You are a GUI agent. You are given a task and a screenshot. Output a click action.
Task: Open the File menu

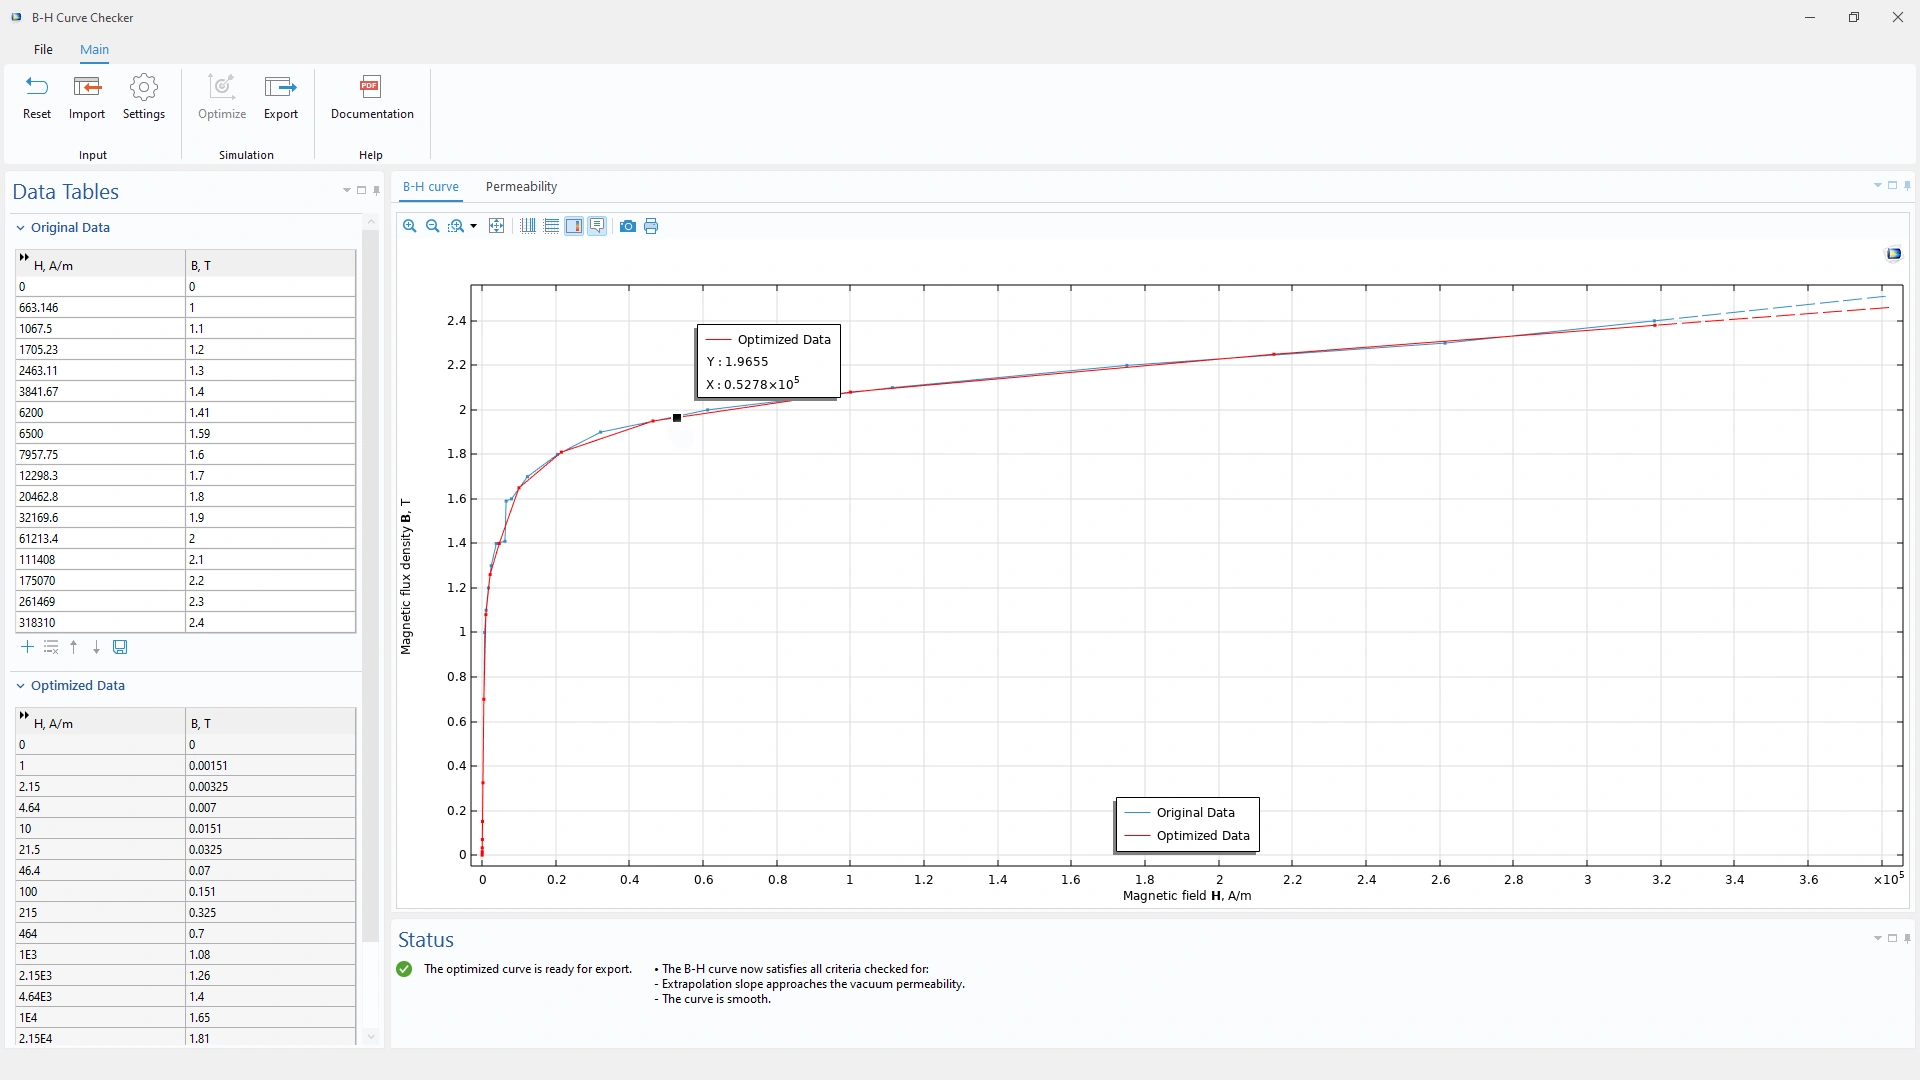[x=43, y=49]
